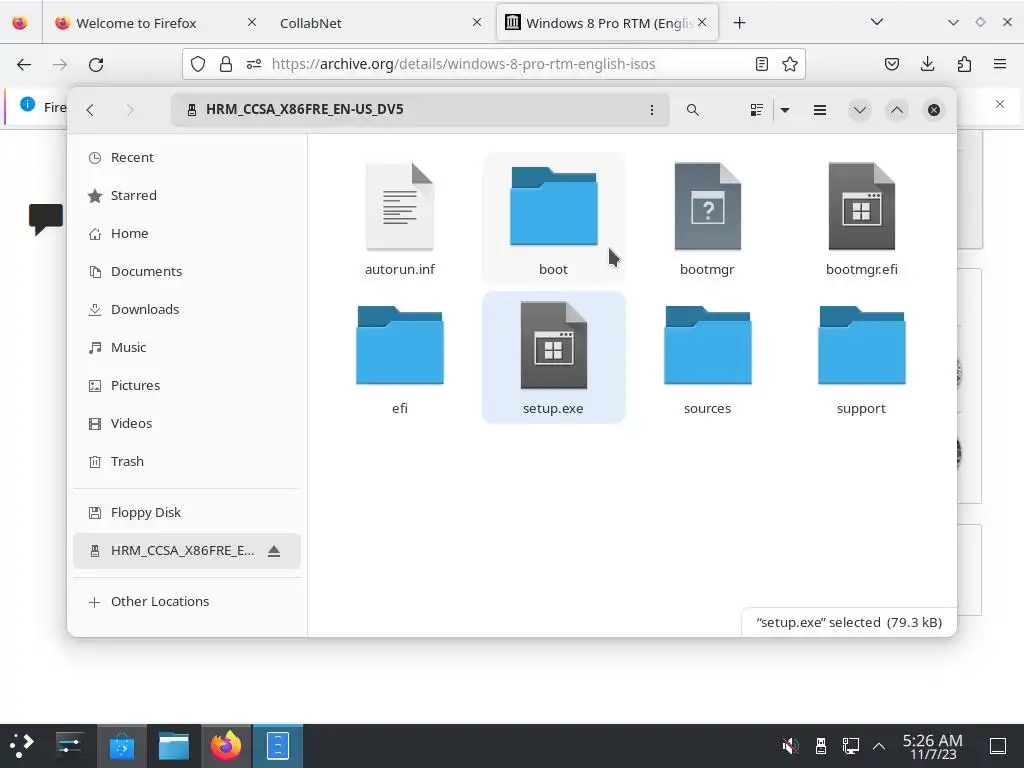1024x768 pixels.
Task: Close the CollabNet tab
Action: (x=477, y=22)
